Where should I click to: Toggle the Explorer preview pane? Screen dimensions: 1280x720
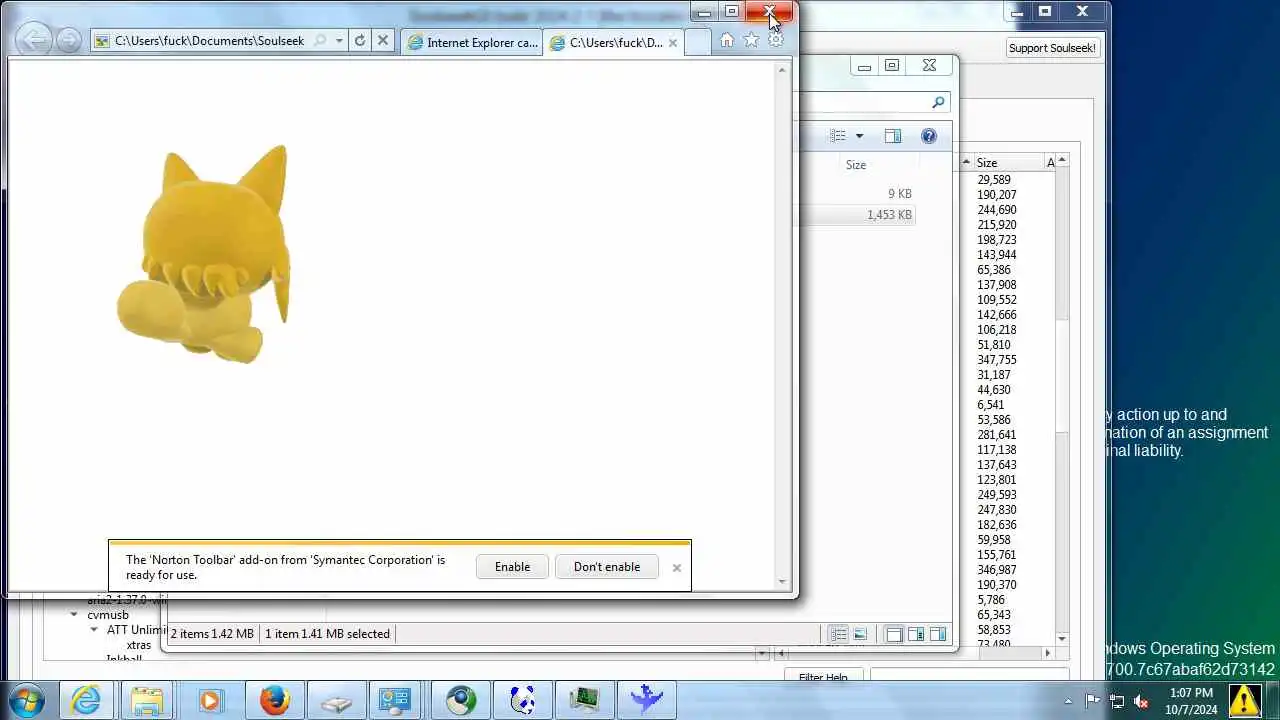(893, 136)
